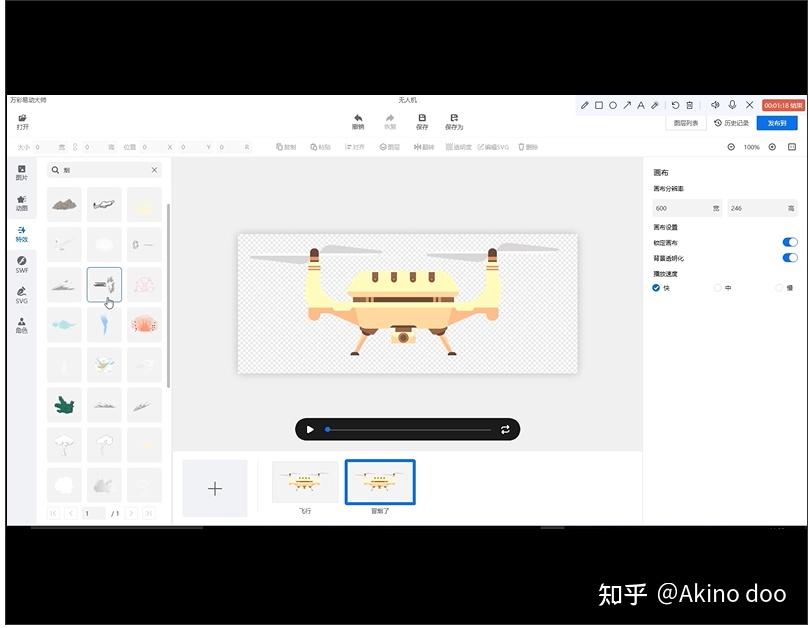The image size is (809, 628).
Task: Select the 中 (medium) playback speed
Action: (x=718, y=287)
